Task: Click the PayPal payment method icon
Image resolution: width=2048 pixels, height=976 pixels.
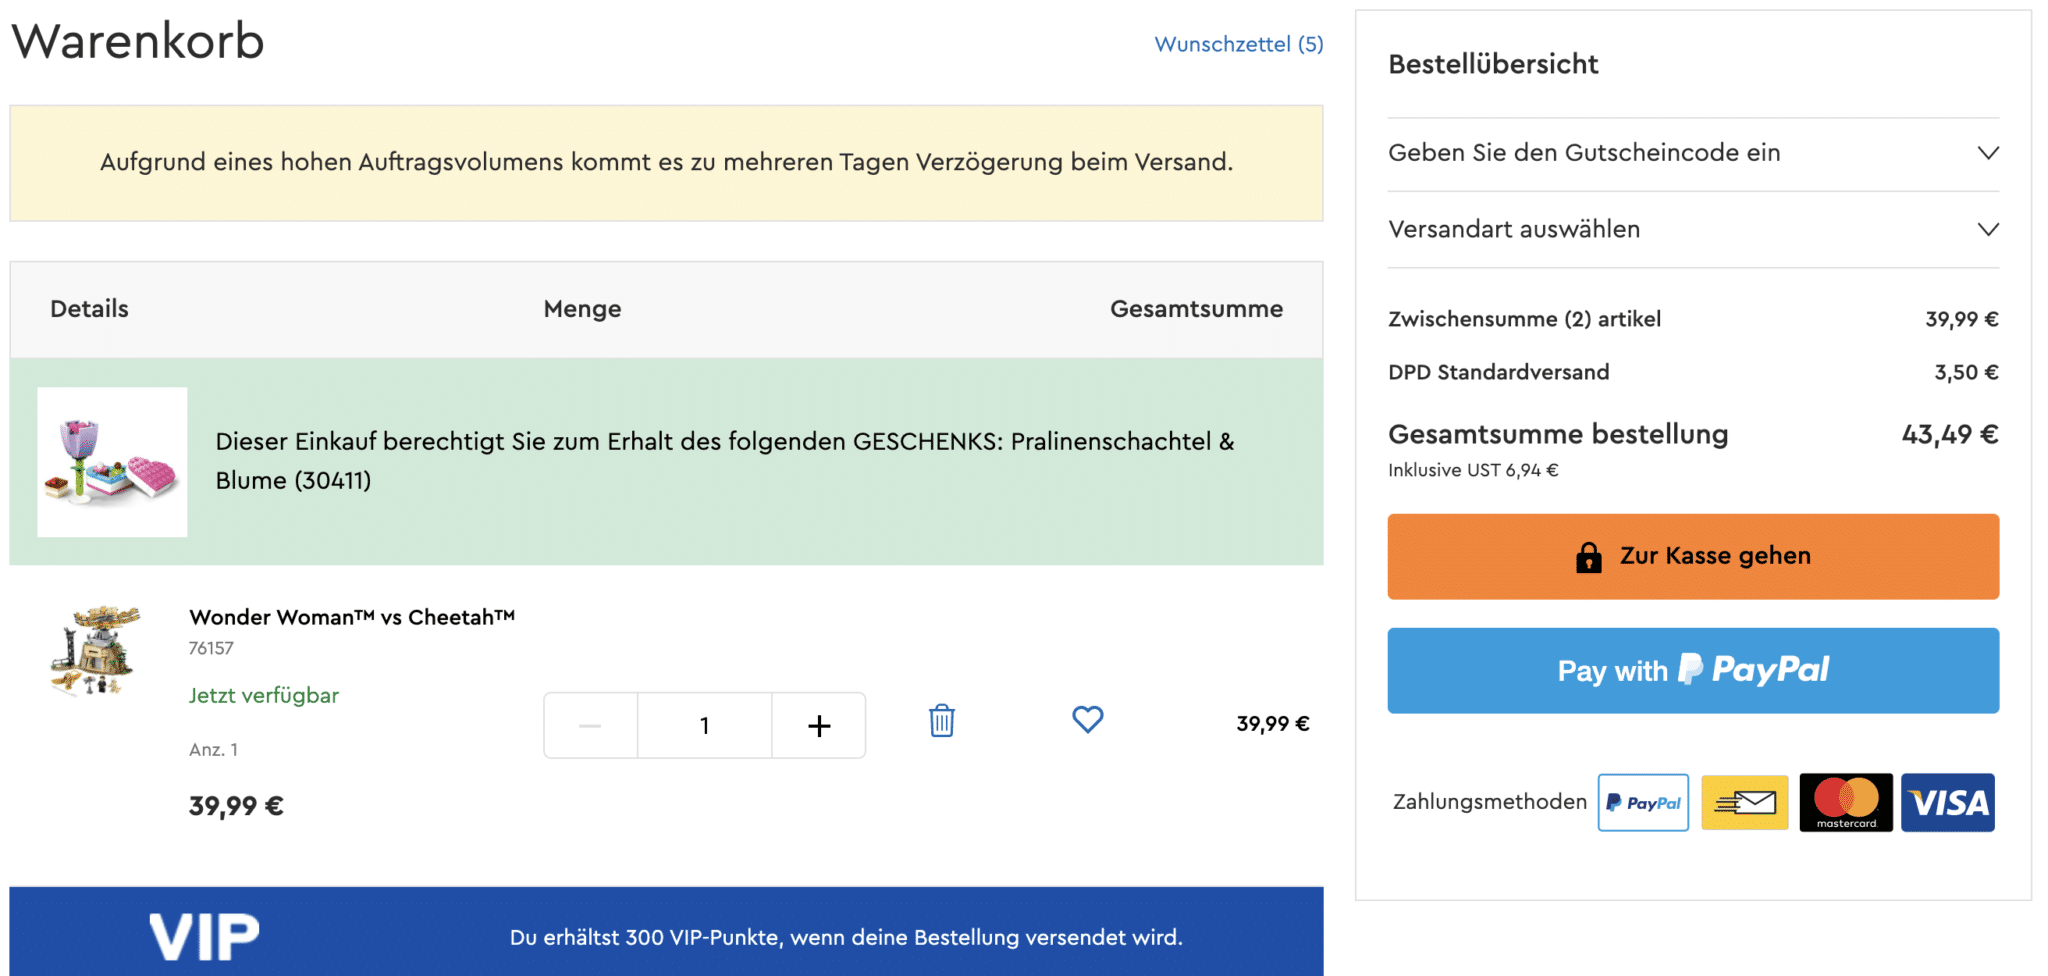Action: (x=1643, y=802)
